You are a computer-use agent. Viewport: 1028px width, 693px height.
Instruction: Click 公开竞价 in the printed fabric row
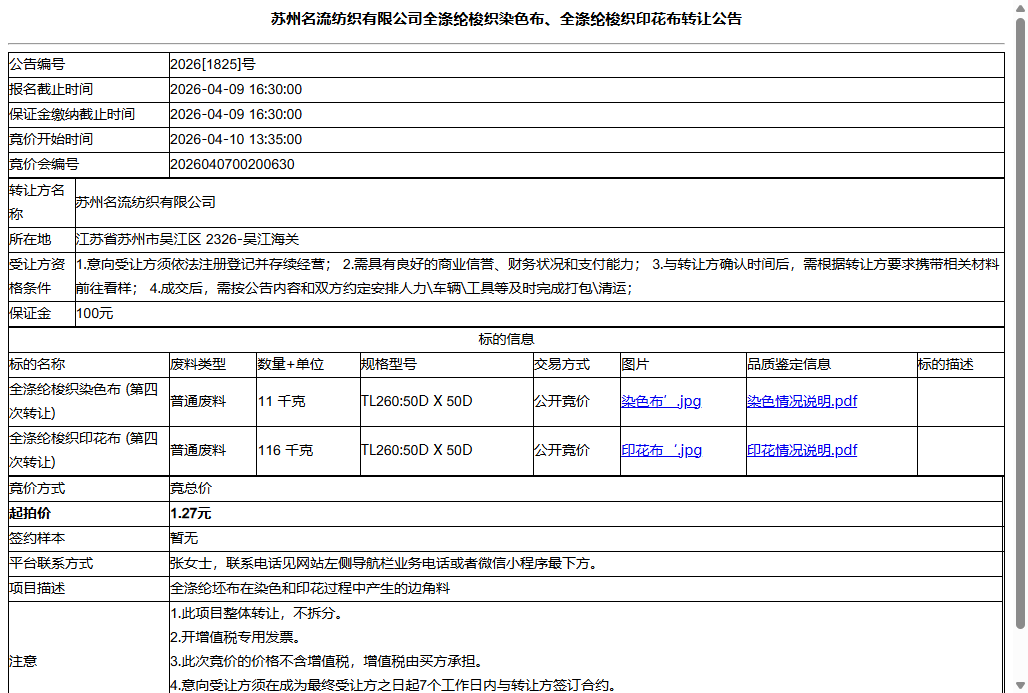(562, 450)
